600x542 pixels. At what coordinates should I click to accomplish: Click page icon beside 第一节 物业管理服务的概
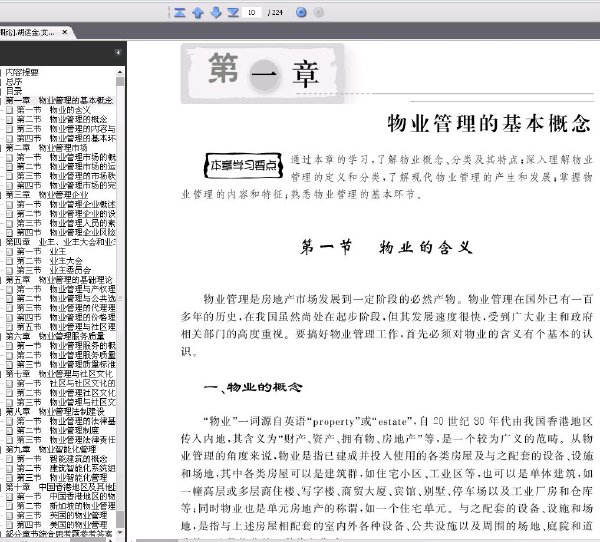pyautogui.click(x=10, y=346)
